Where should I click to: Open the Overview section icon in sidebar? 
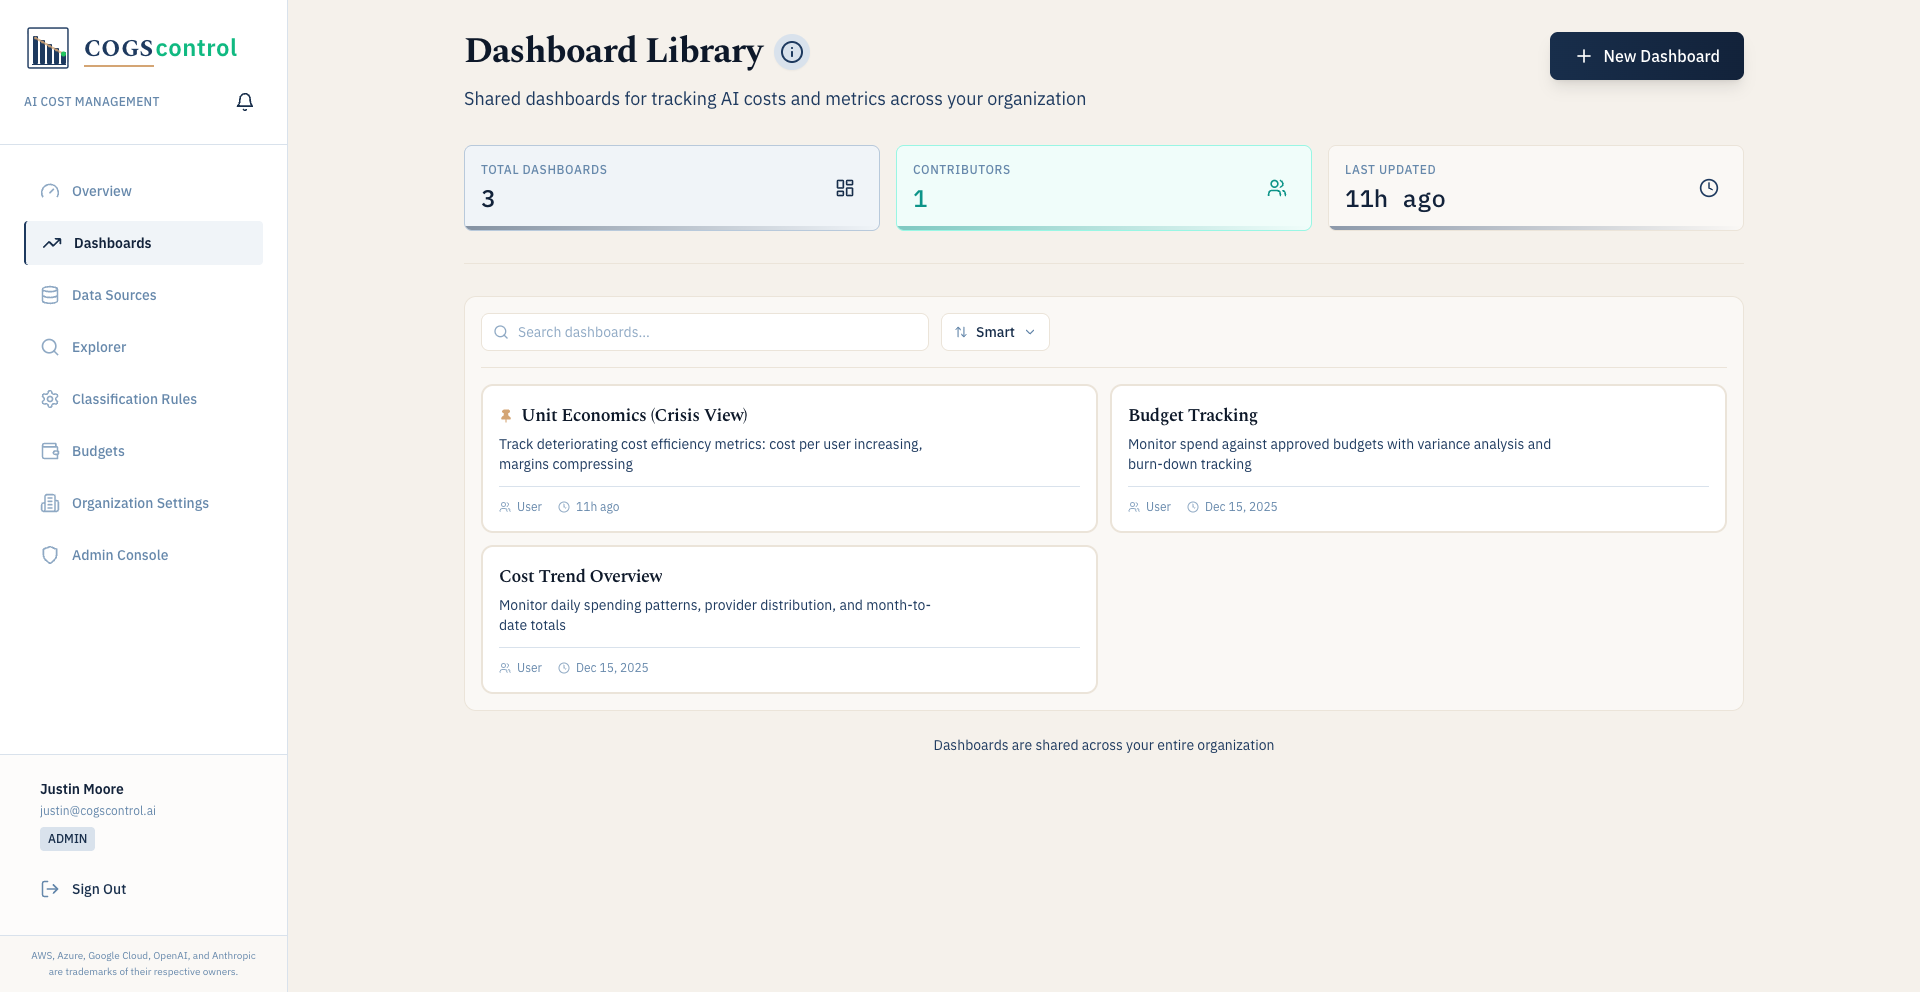(51, 191)
